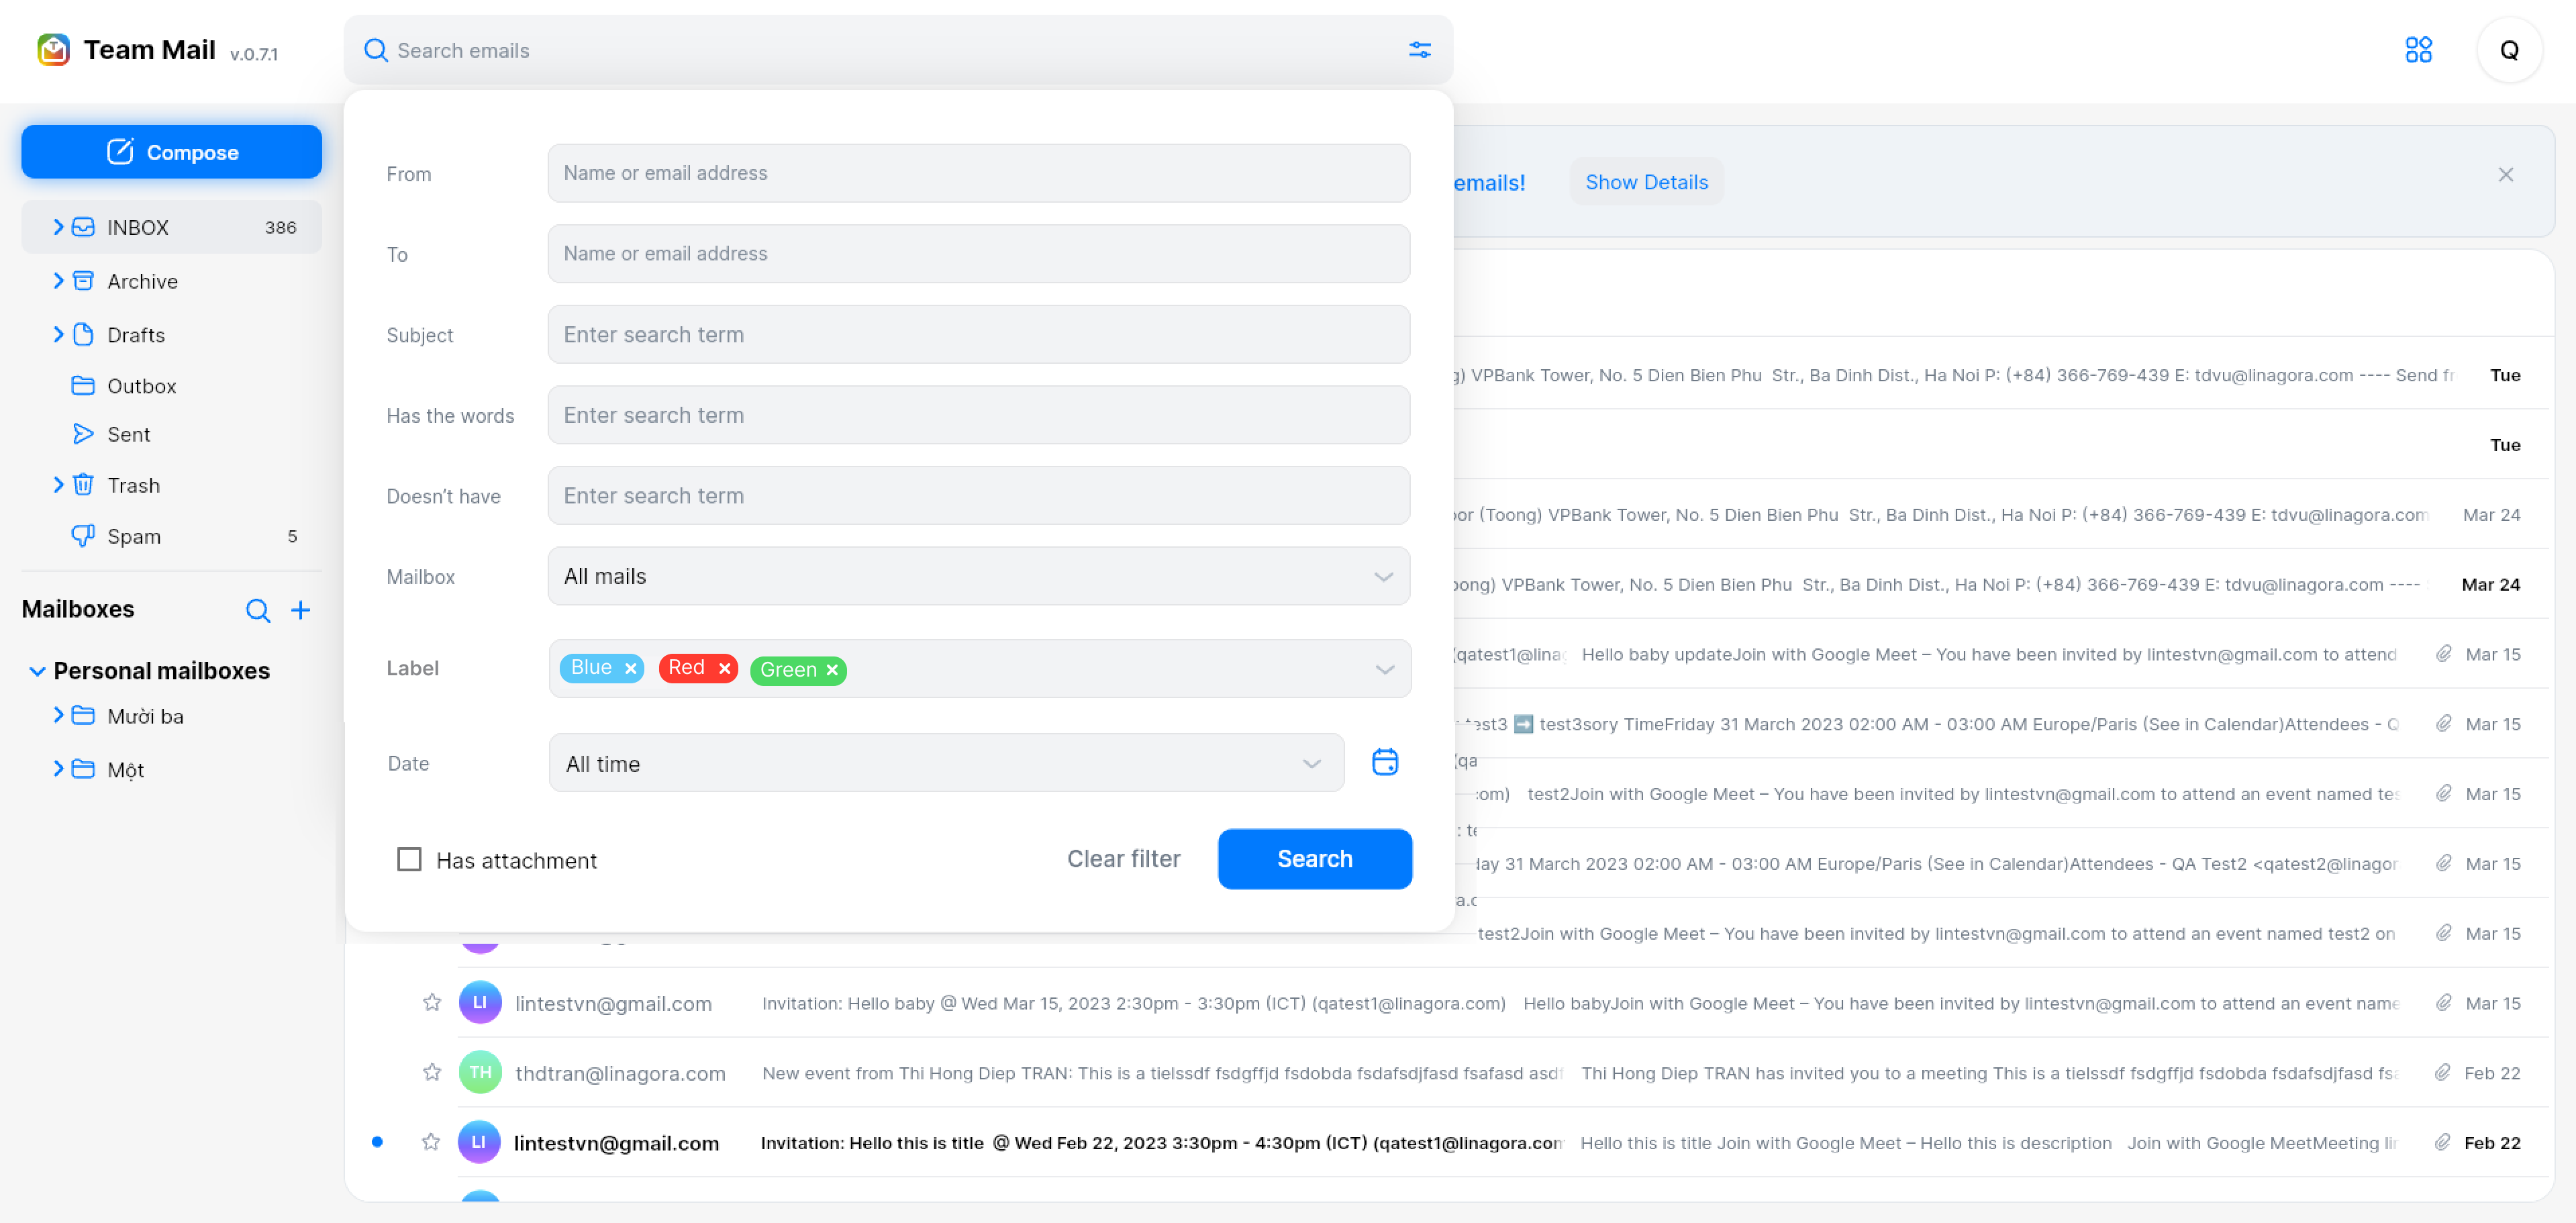Open the date range calendar icon
This screenshot has width=2576, height=1223.
click(1384, 762)
